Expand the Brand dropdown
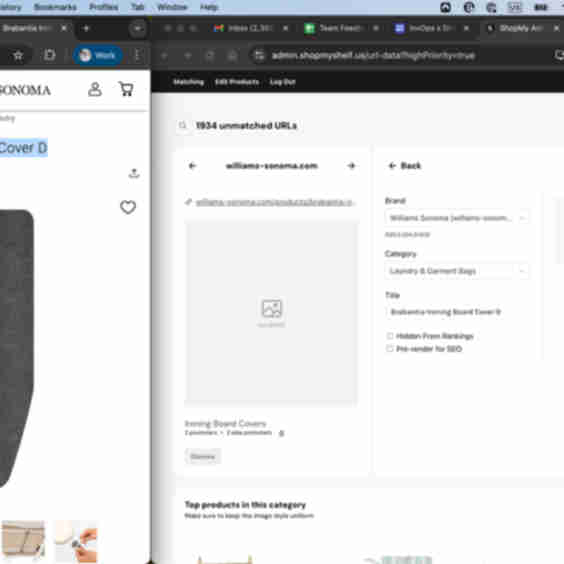This screenshot has width=564, height=564. (x=457, y=218)
